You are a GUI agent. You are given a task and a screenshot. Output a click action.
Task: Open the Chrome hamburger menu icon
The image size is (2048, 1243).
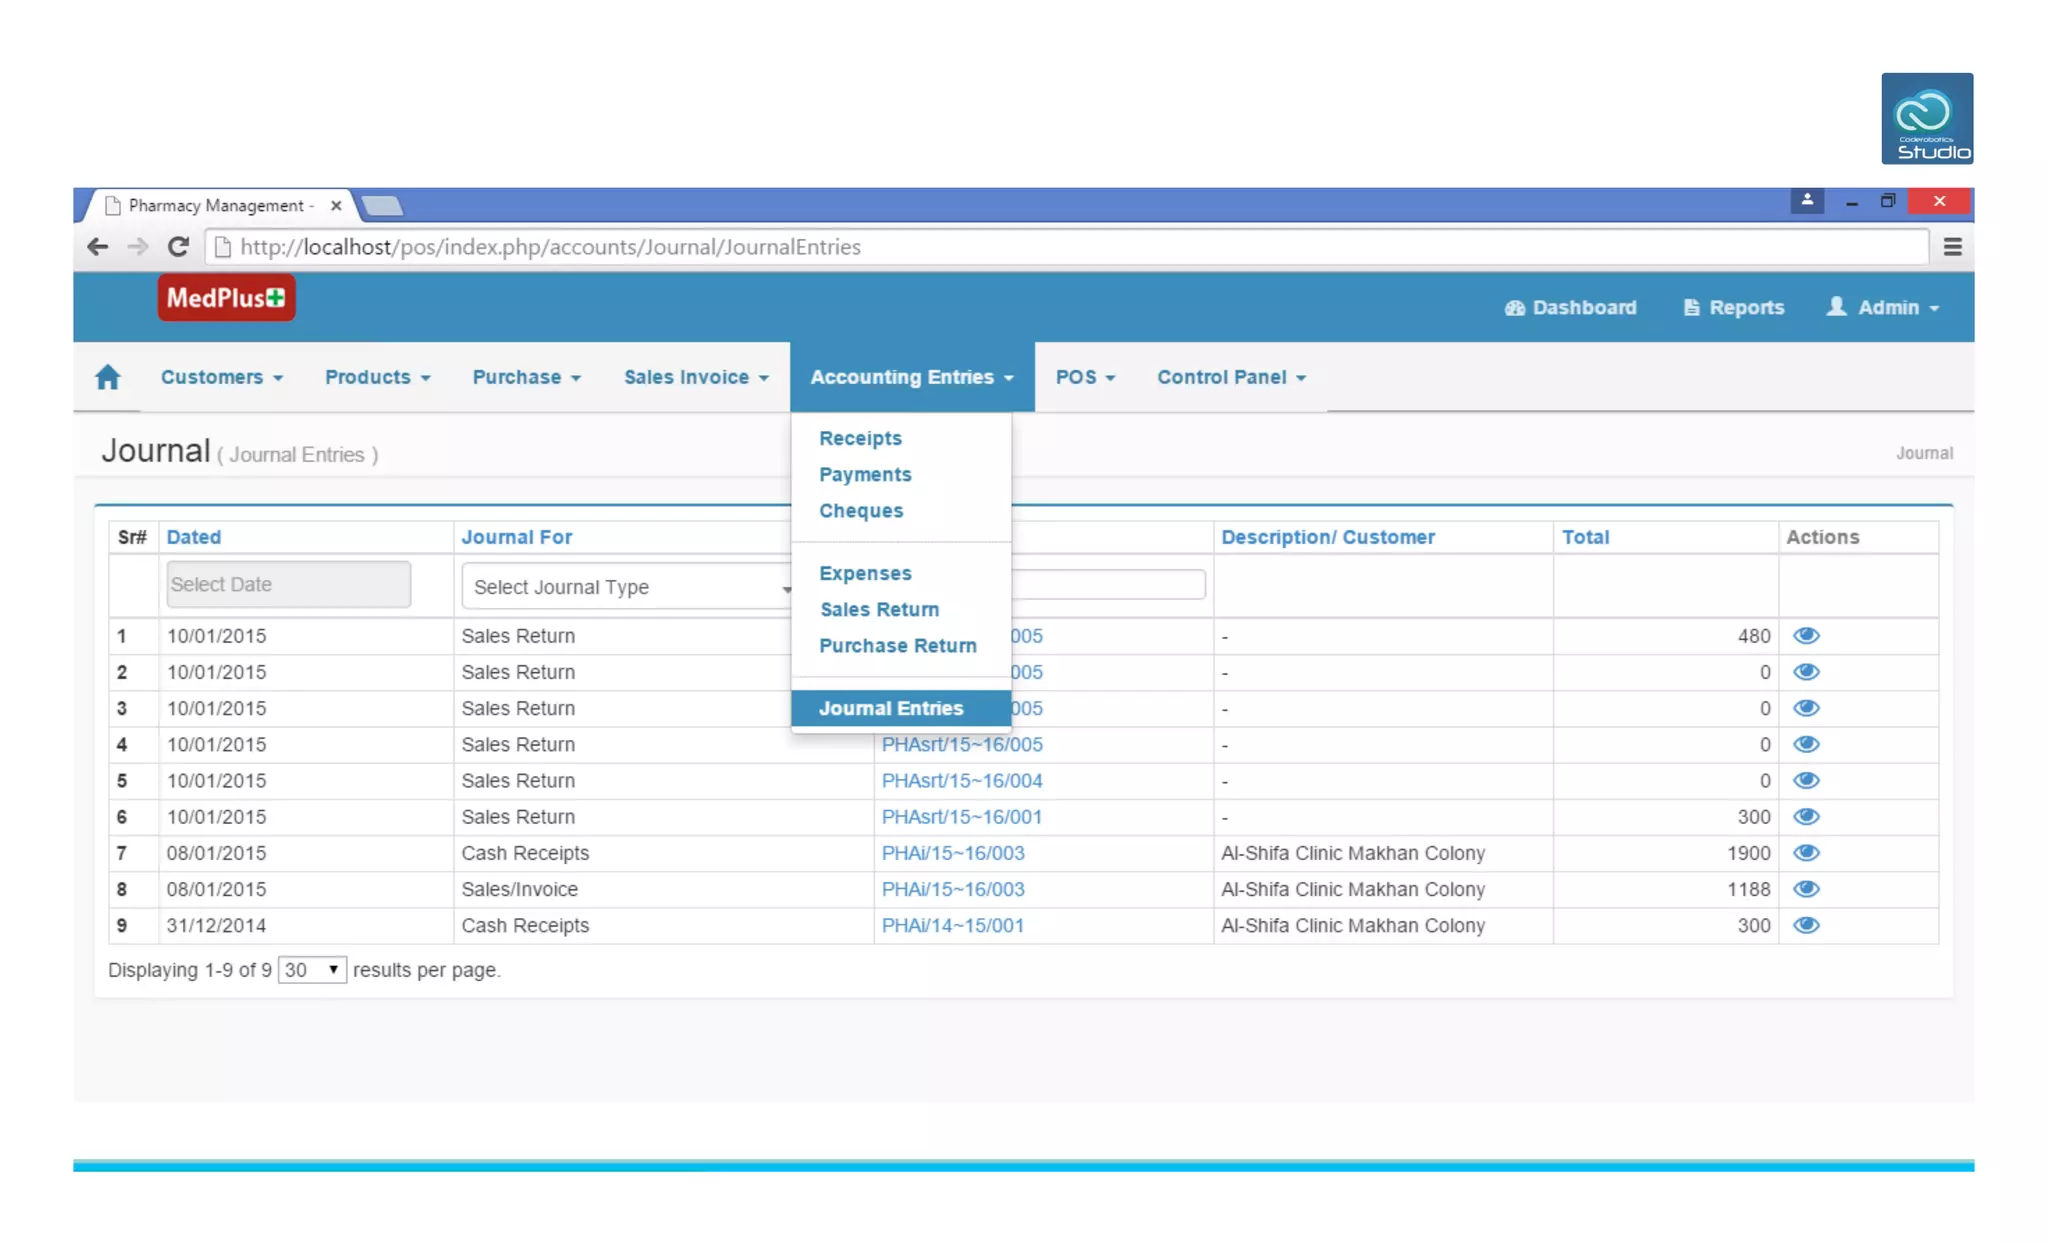[1952, 247]
